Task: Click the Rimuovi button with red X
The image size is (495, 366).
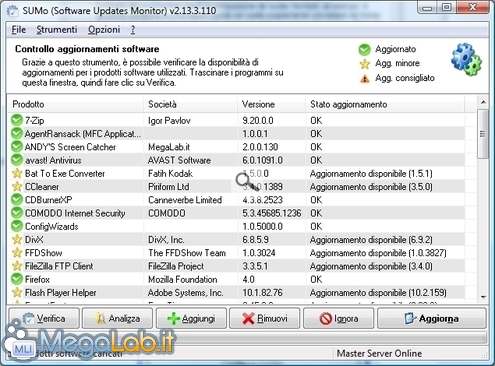Action: click(x=265, y=318)
